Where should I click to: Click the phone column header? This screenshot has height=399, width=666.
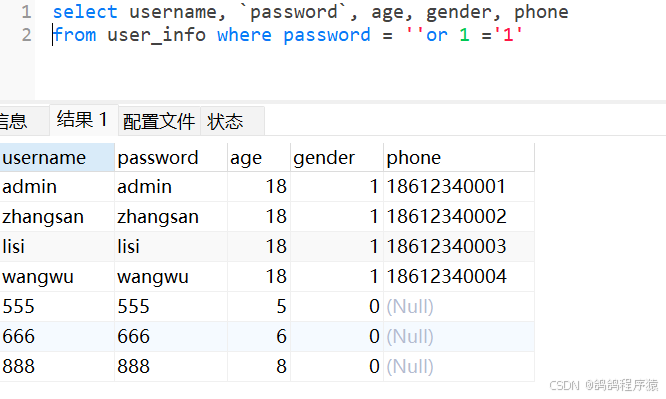459,158
